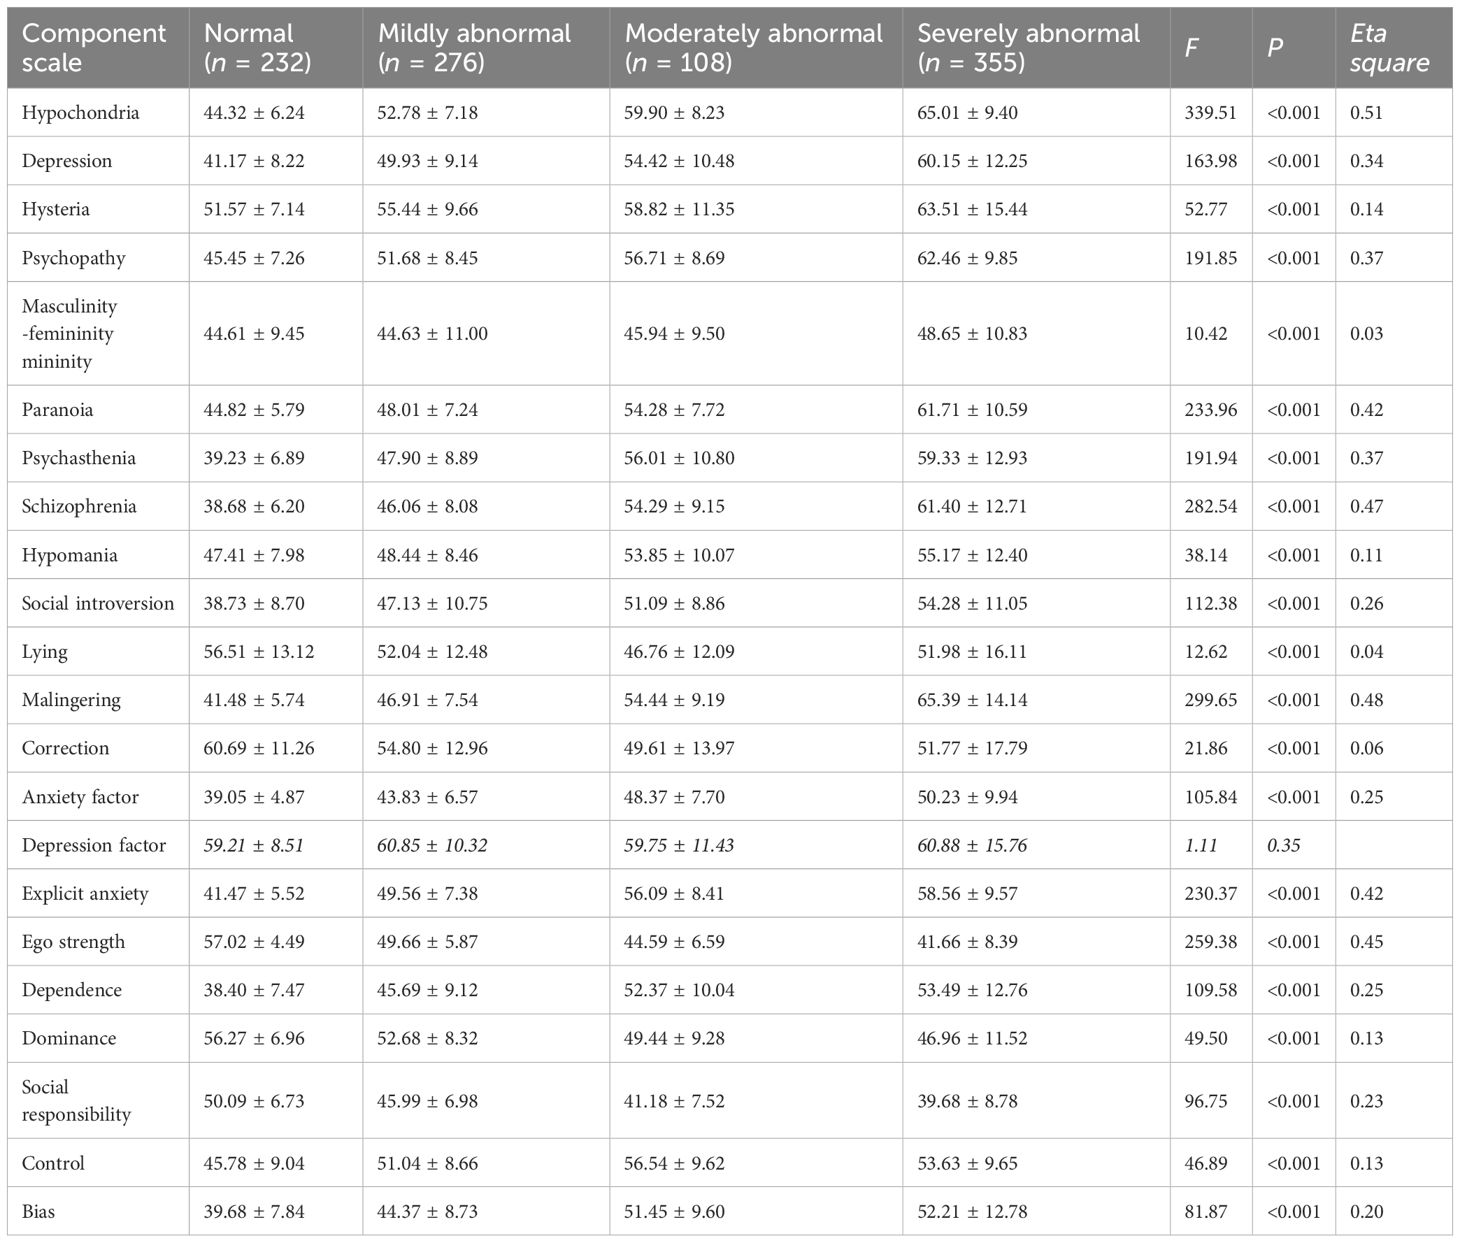Select the Bias row label
Image resolution: width=1460 pixels, height=1243 pixels.
pyautogui.click(x=39, y=1212)
